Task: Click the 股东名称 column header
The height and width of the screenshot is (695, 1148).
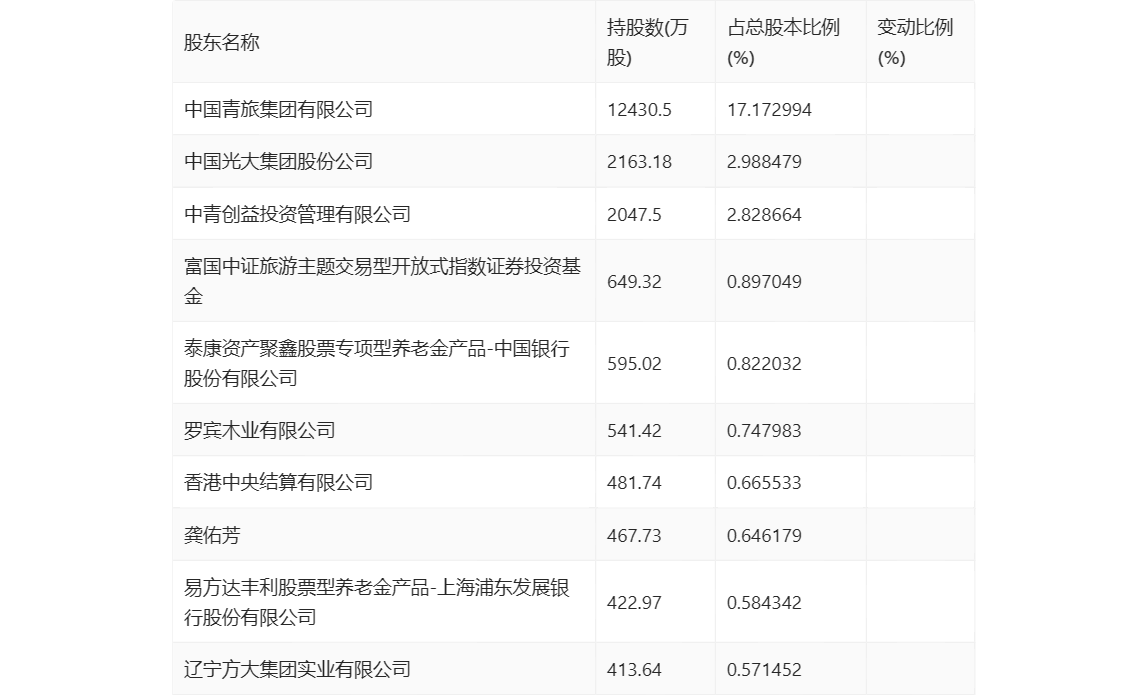Action: (x=222, y=42)
